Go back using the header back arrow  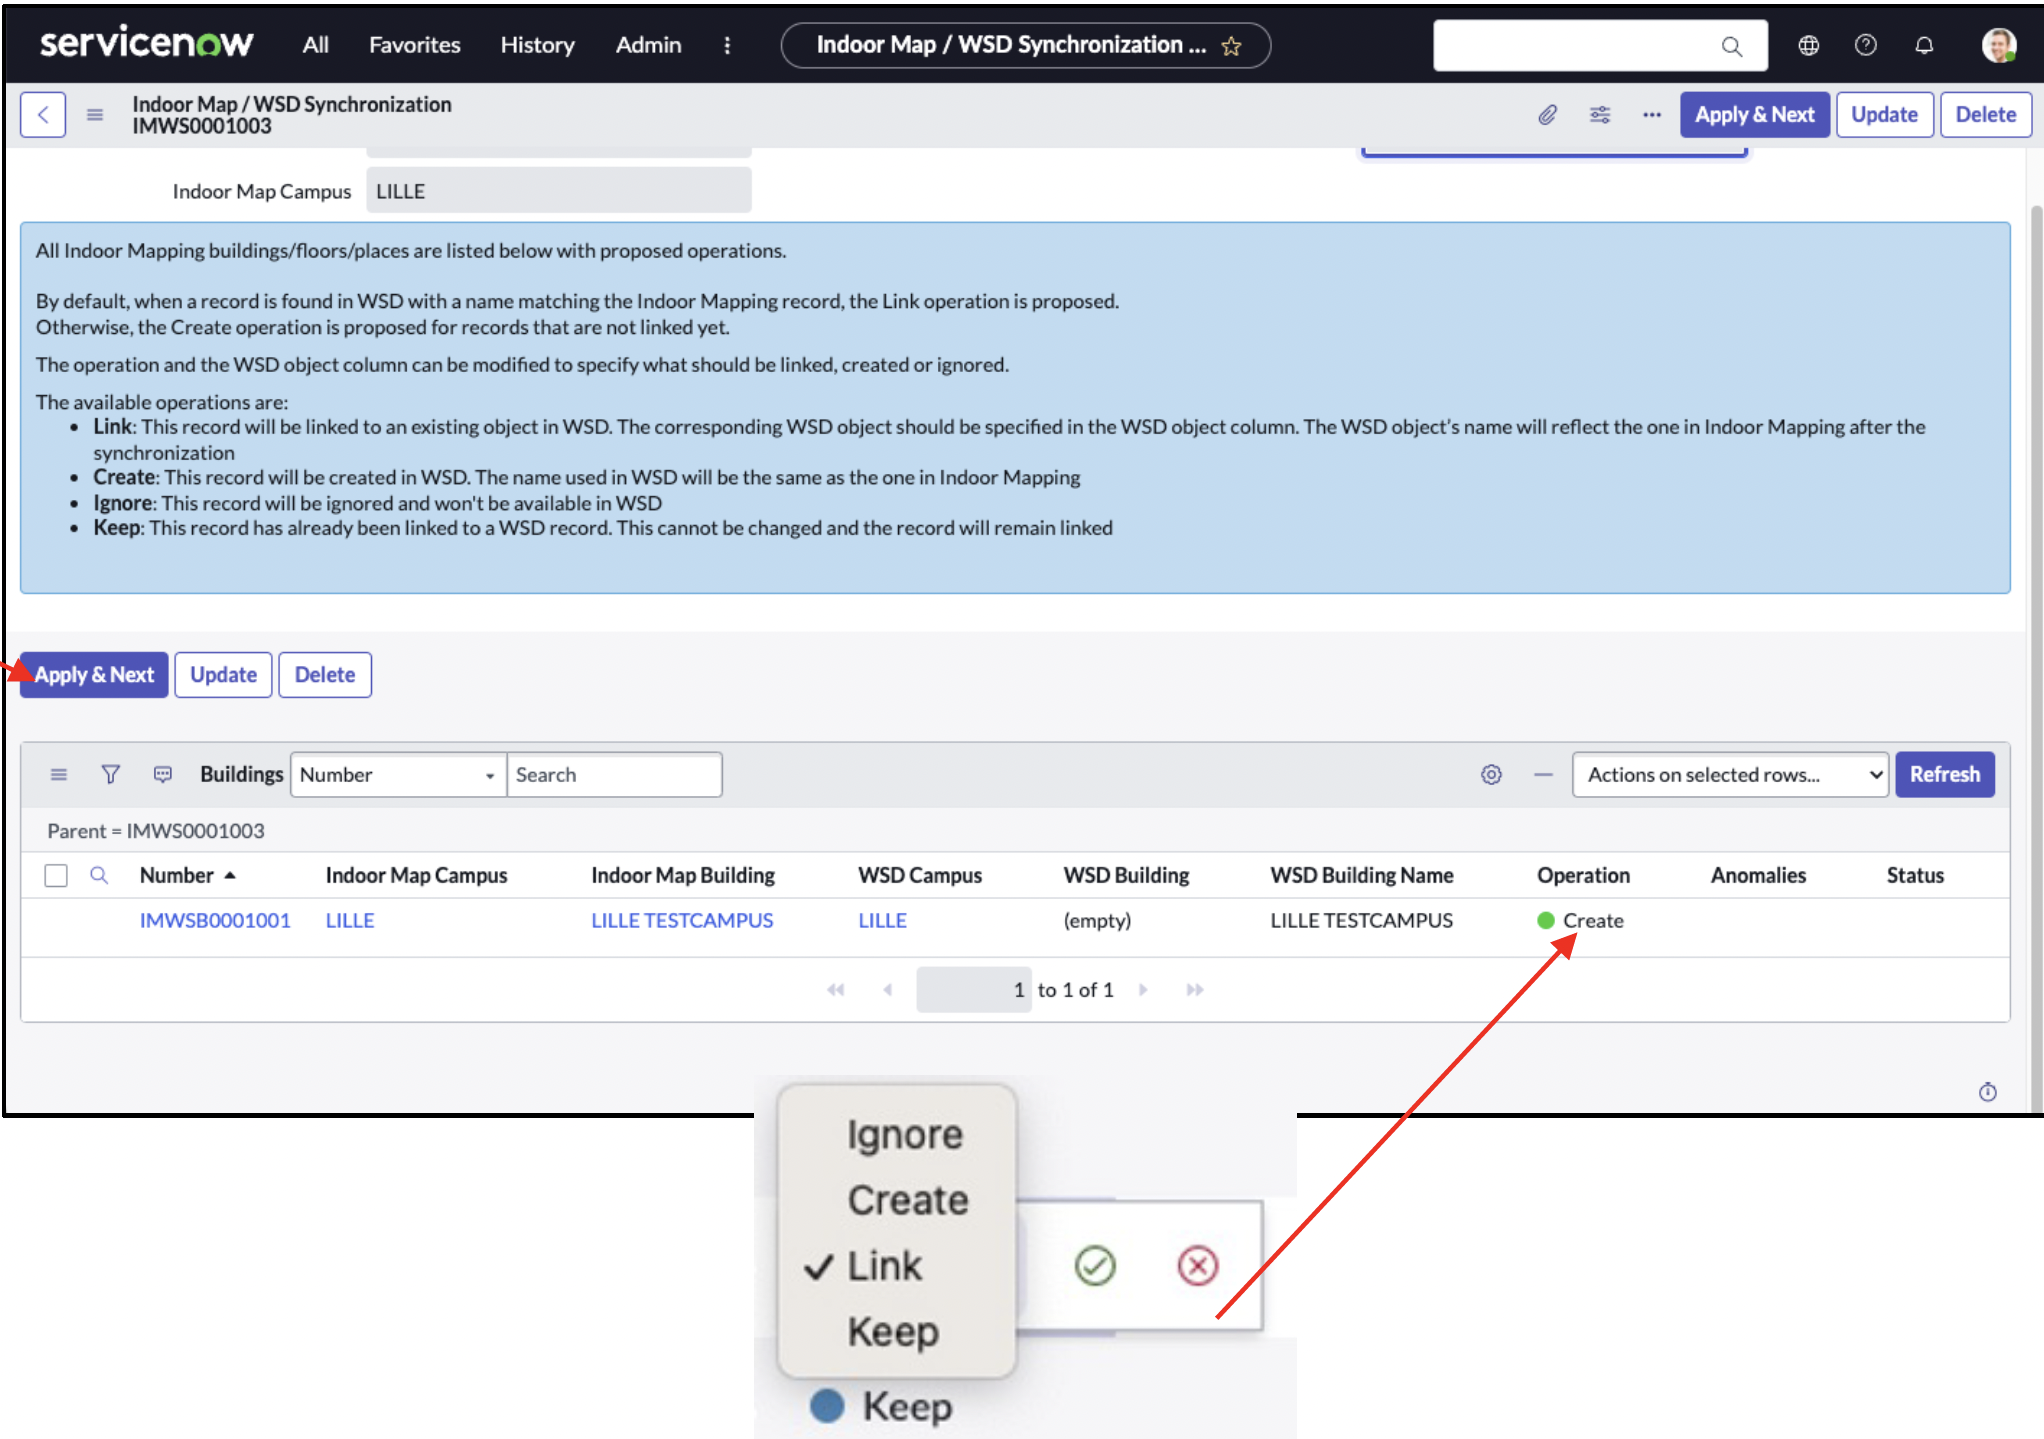point(43,115)
